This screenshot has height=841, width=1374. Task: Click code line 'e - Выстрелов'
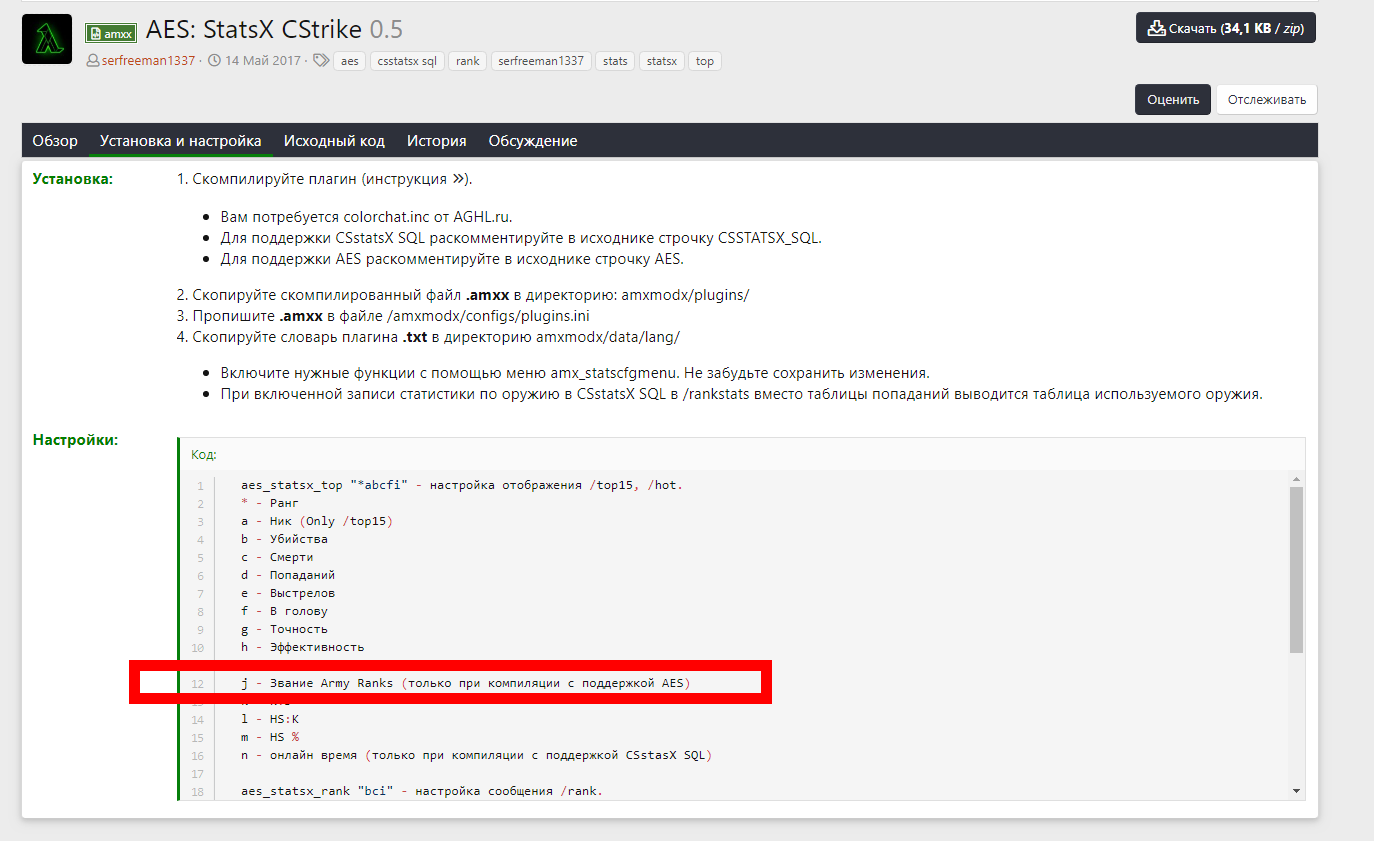tap(288, 593)
